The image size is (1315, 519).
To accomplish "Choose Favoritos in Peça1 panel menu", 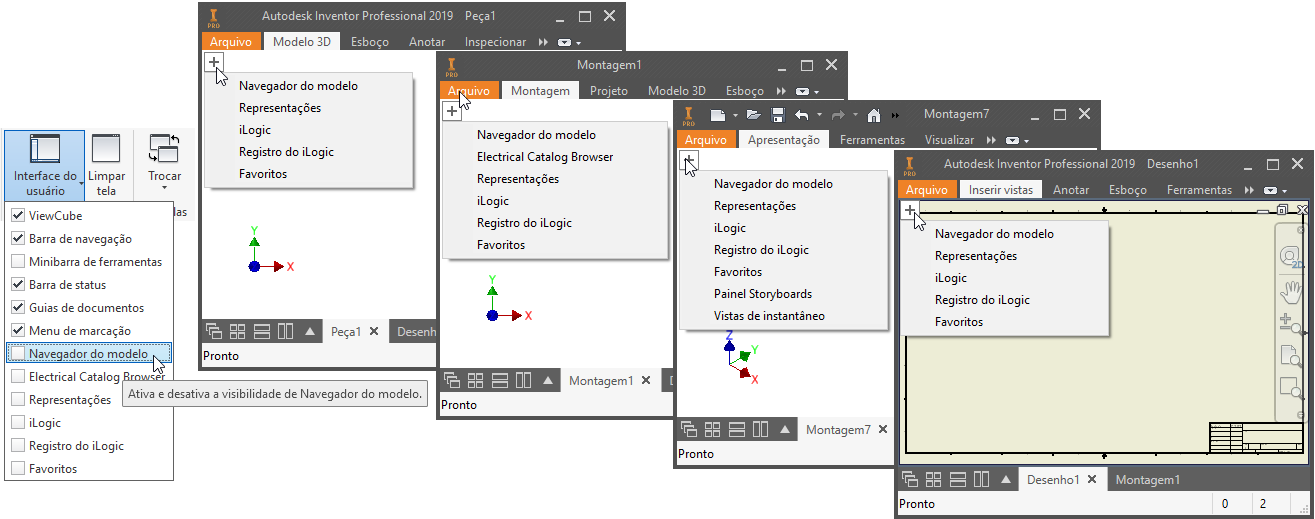I will [263, 174].
